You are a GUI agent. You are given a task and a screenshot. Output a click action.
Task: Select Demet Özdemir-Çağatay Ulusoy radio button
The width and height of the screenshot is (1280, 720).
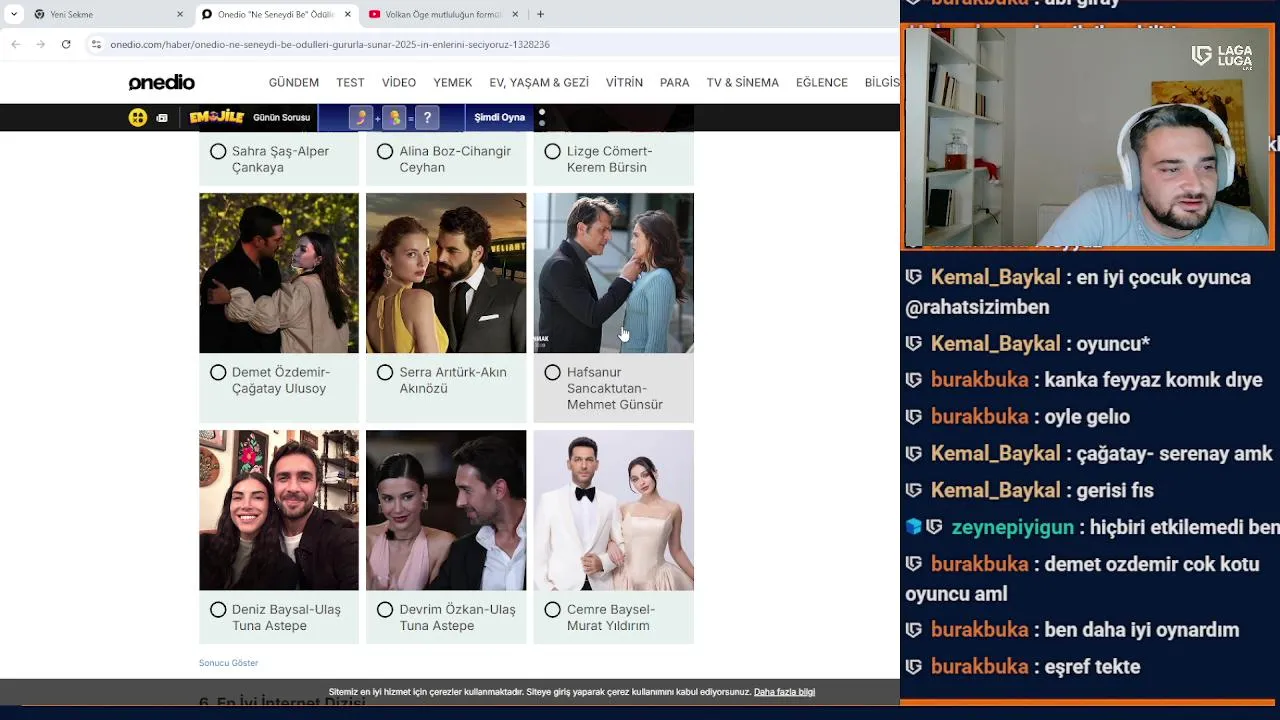(x=218, y=373)
